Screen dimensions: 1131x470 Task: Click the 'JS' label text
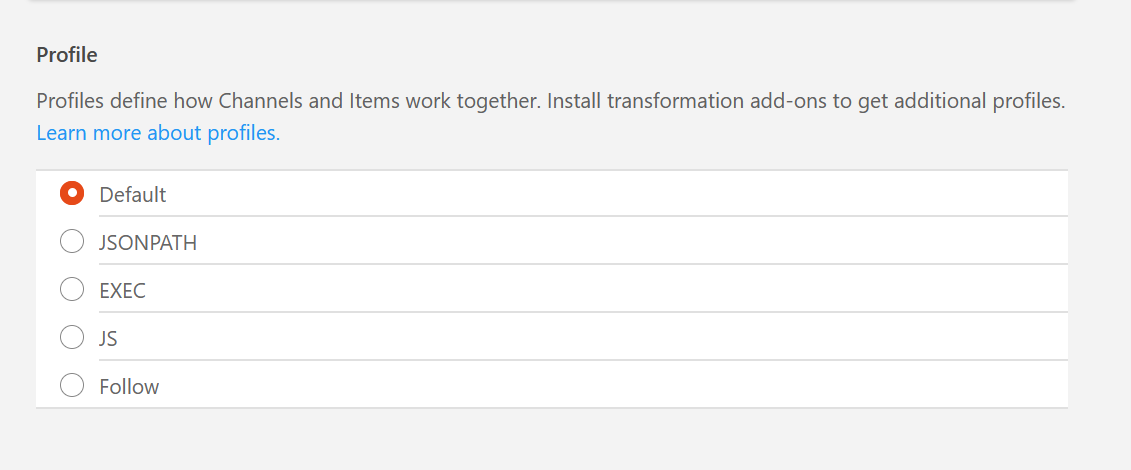(109, 339)
